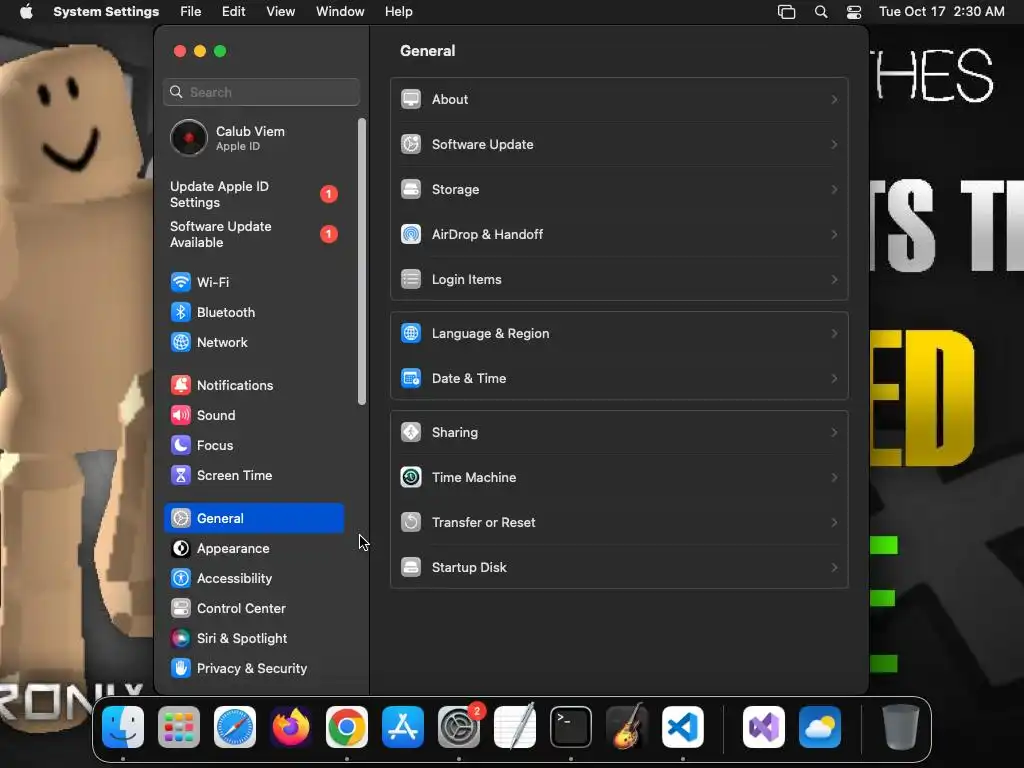The width and height of the screenshot is (1024, 768).
Task: Click the Sharing icon
Action: [411, 432]
